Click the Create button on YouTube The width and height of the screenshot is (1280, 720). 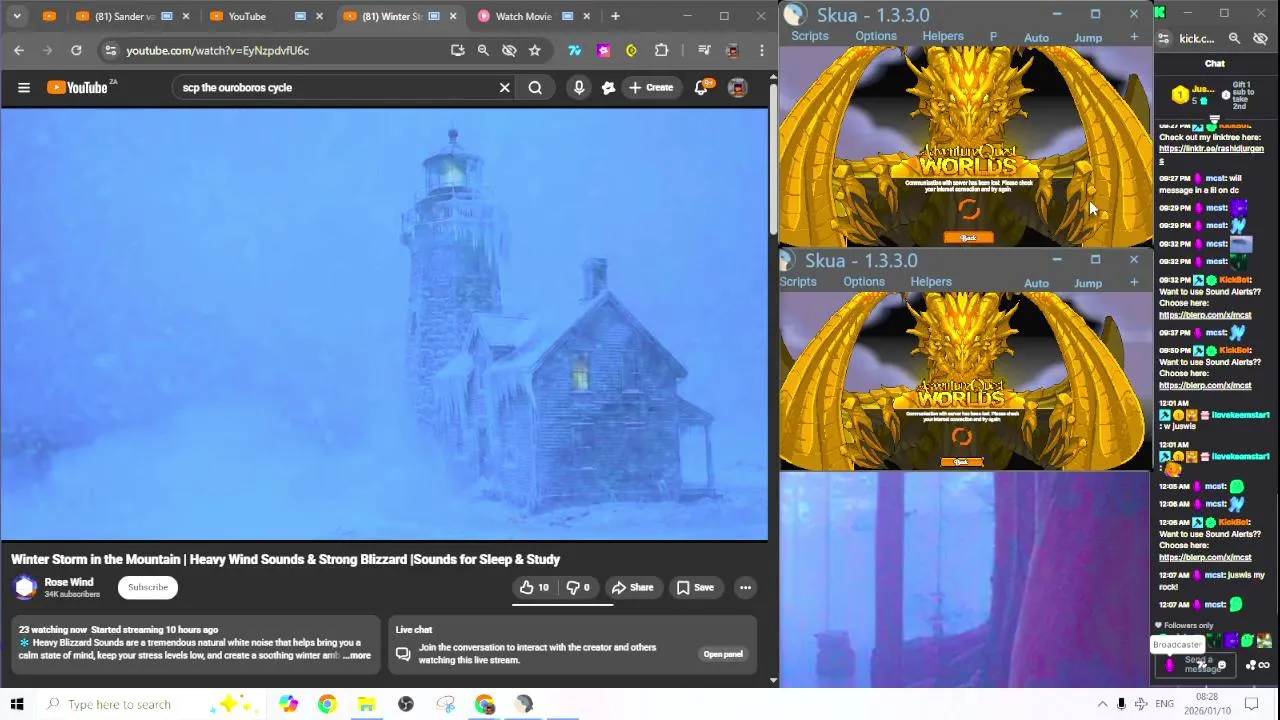(651, 88)
